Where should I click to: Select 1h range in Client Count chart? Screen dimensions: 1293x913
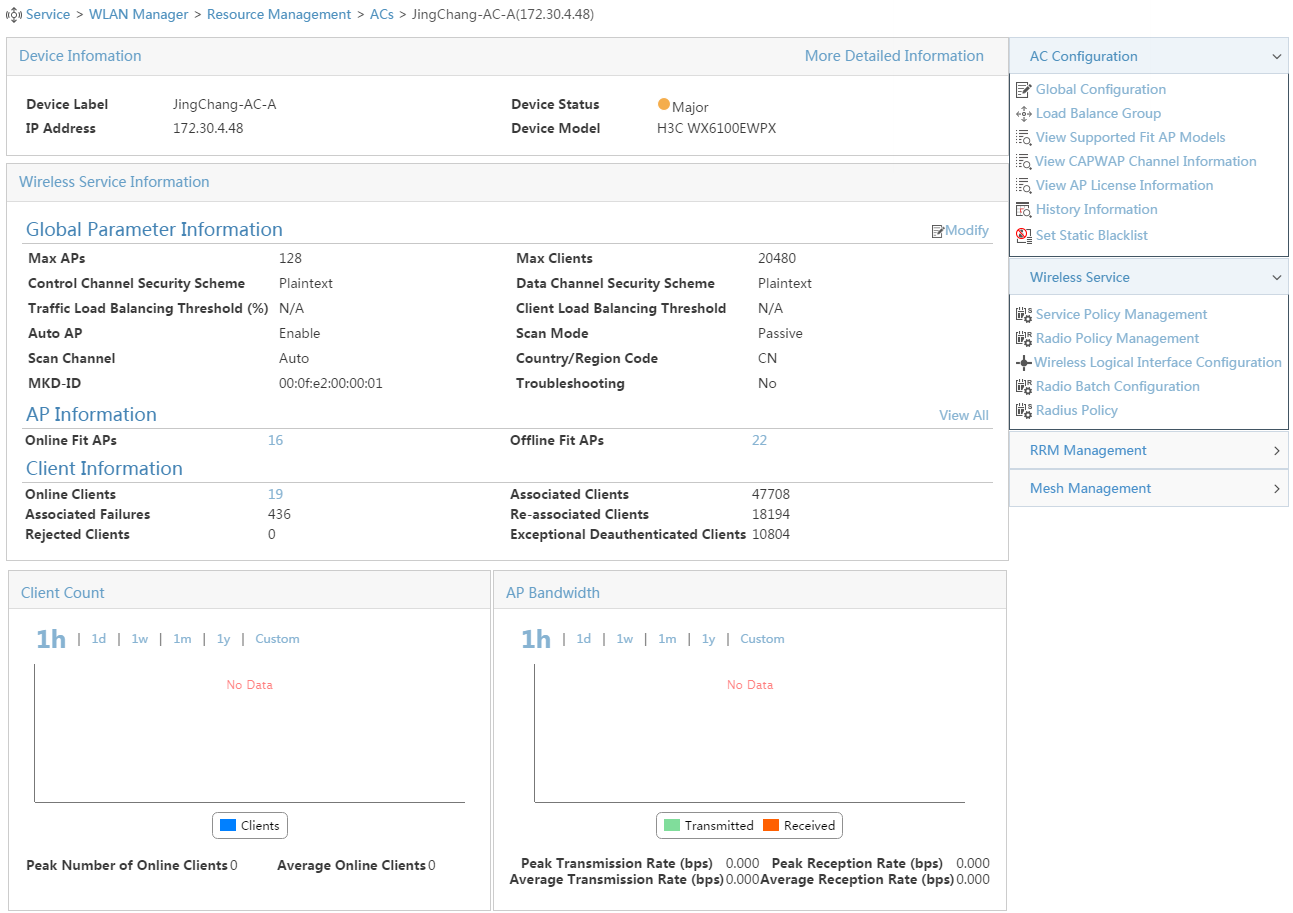tap(51, 639)
